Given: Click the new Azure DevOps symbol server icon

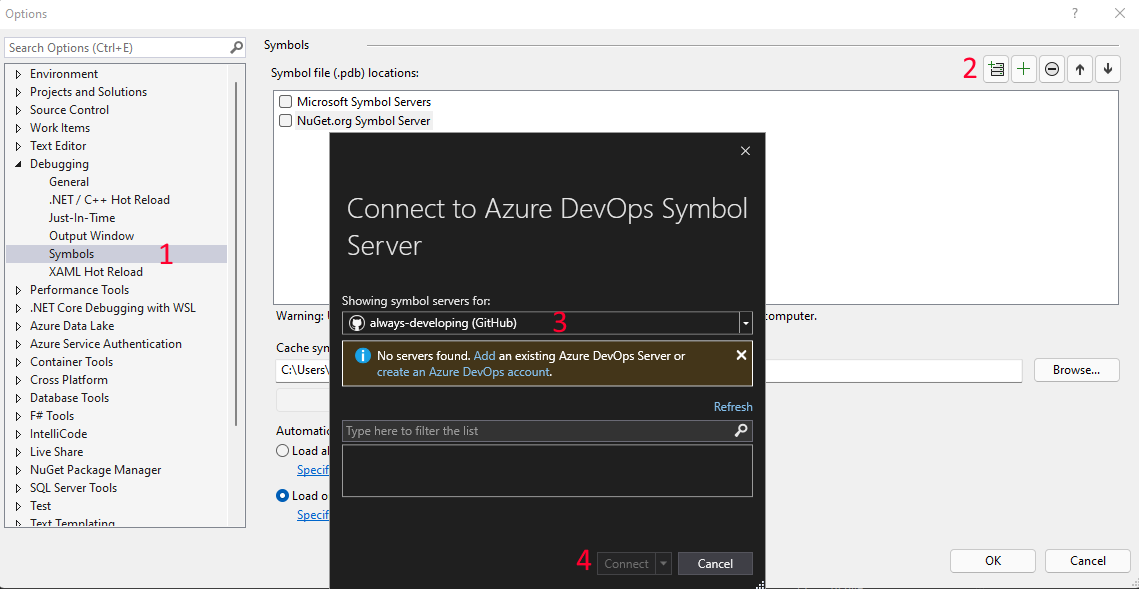Looking at the screenshot, I should tap(996, 69).
